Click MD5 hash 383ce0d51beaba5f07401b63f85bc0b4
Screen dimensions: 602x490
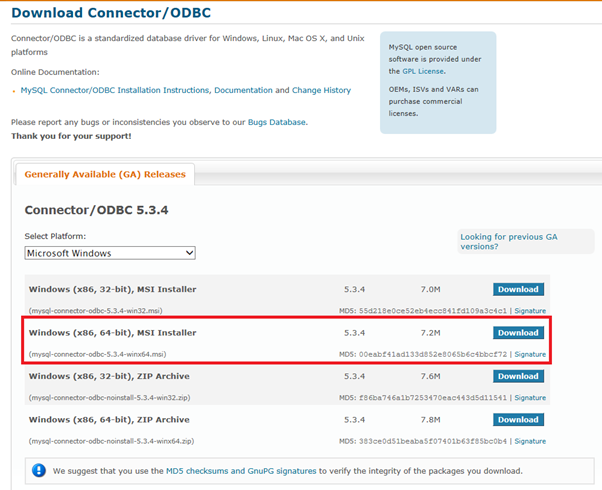433,441
